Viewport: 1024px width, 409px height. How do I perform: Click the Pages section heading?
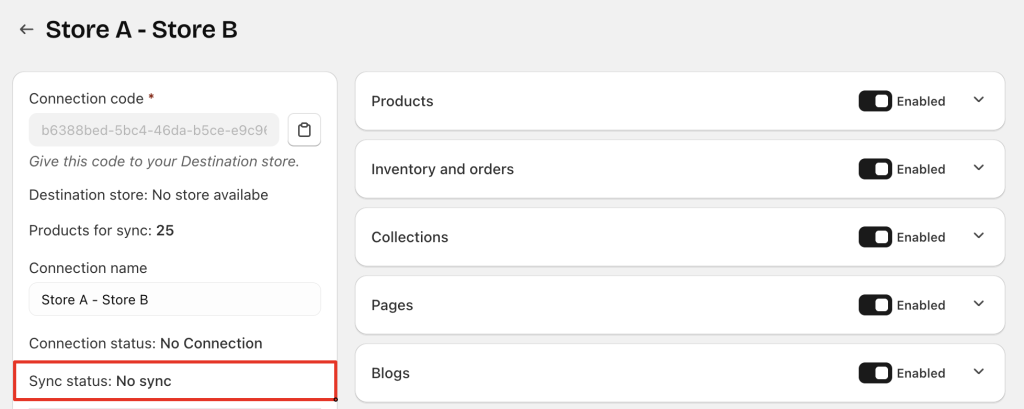click(x=392, y=305)
